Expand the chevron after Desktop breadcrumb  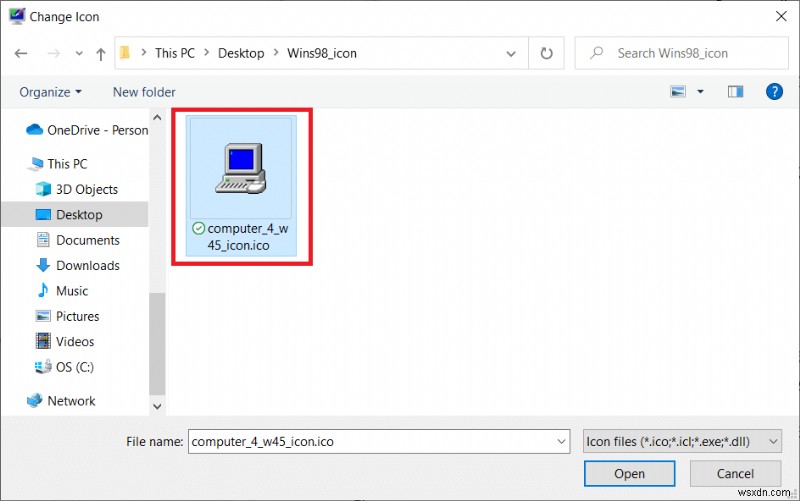click(x=276, y=53)
